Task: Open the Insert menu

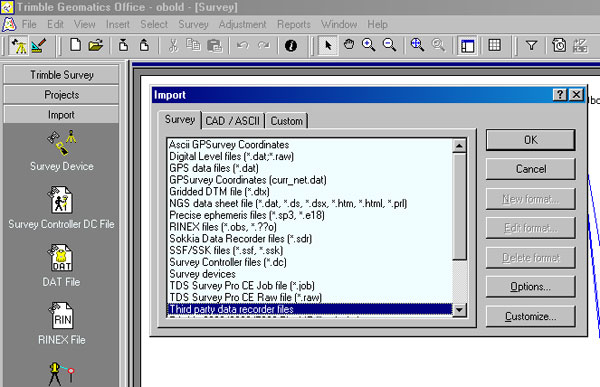Action: [x=118, y=24]
